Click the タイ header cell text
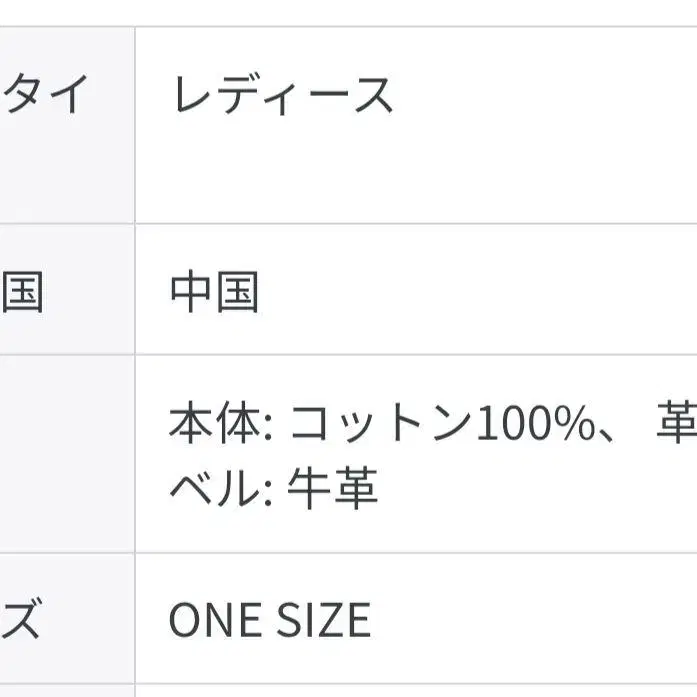 [45, 95]
